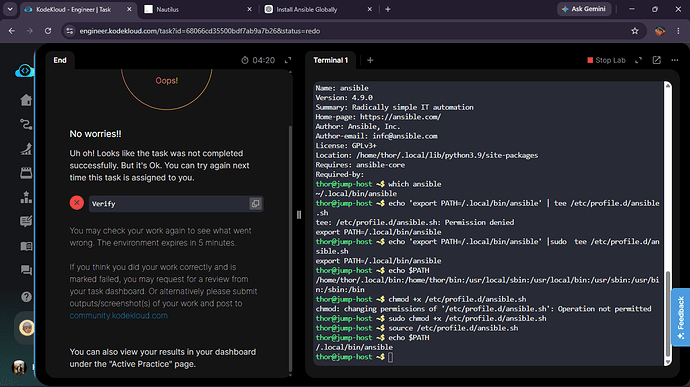The height and width of the screenshot is (387, 690).
Task: Click the "No worries!!" heading
Action: 95,134
